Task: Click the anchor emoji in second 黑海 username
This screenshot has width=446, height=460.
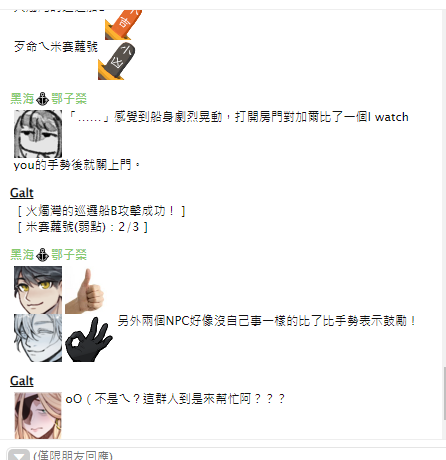Action: 42,255
